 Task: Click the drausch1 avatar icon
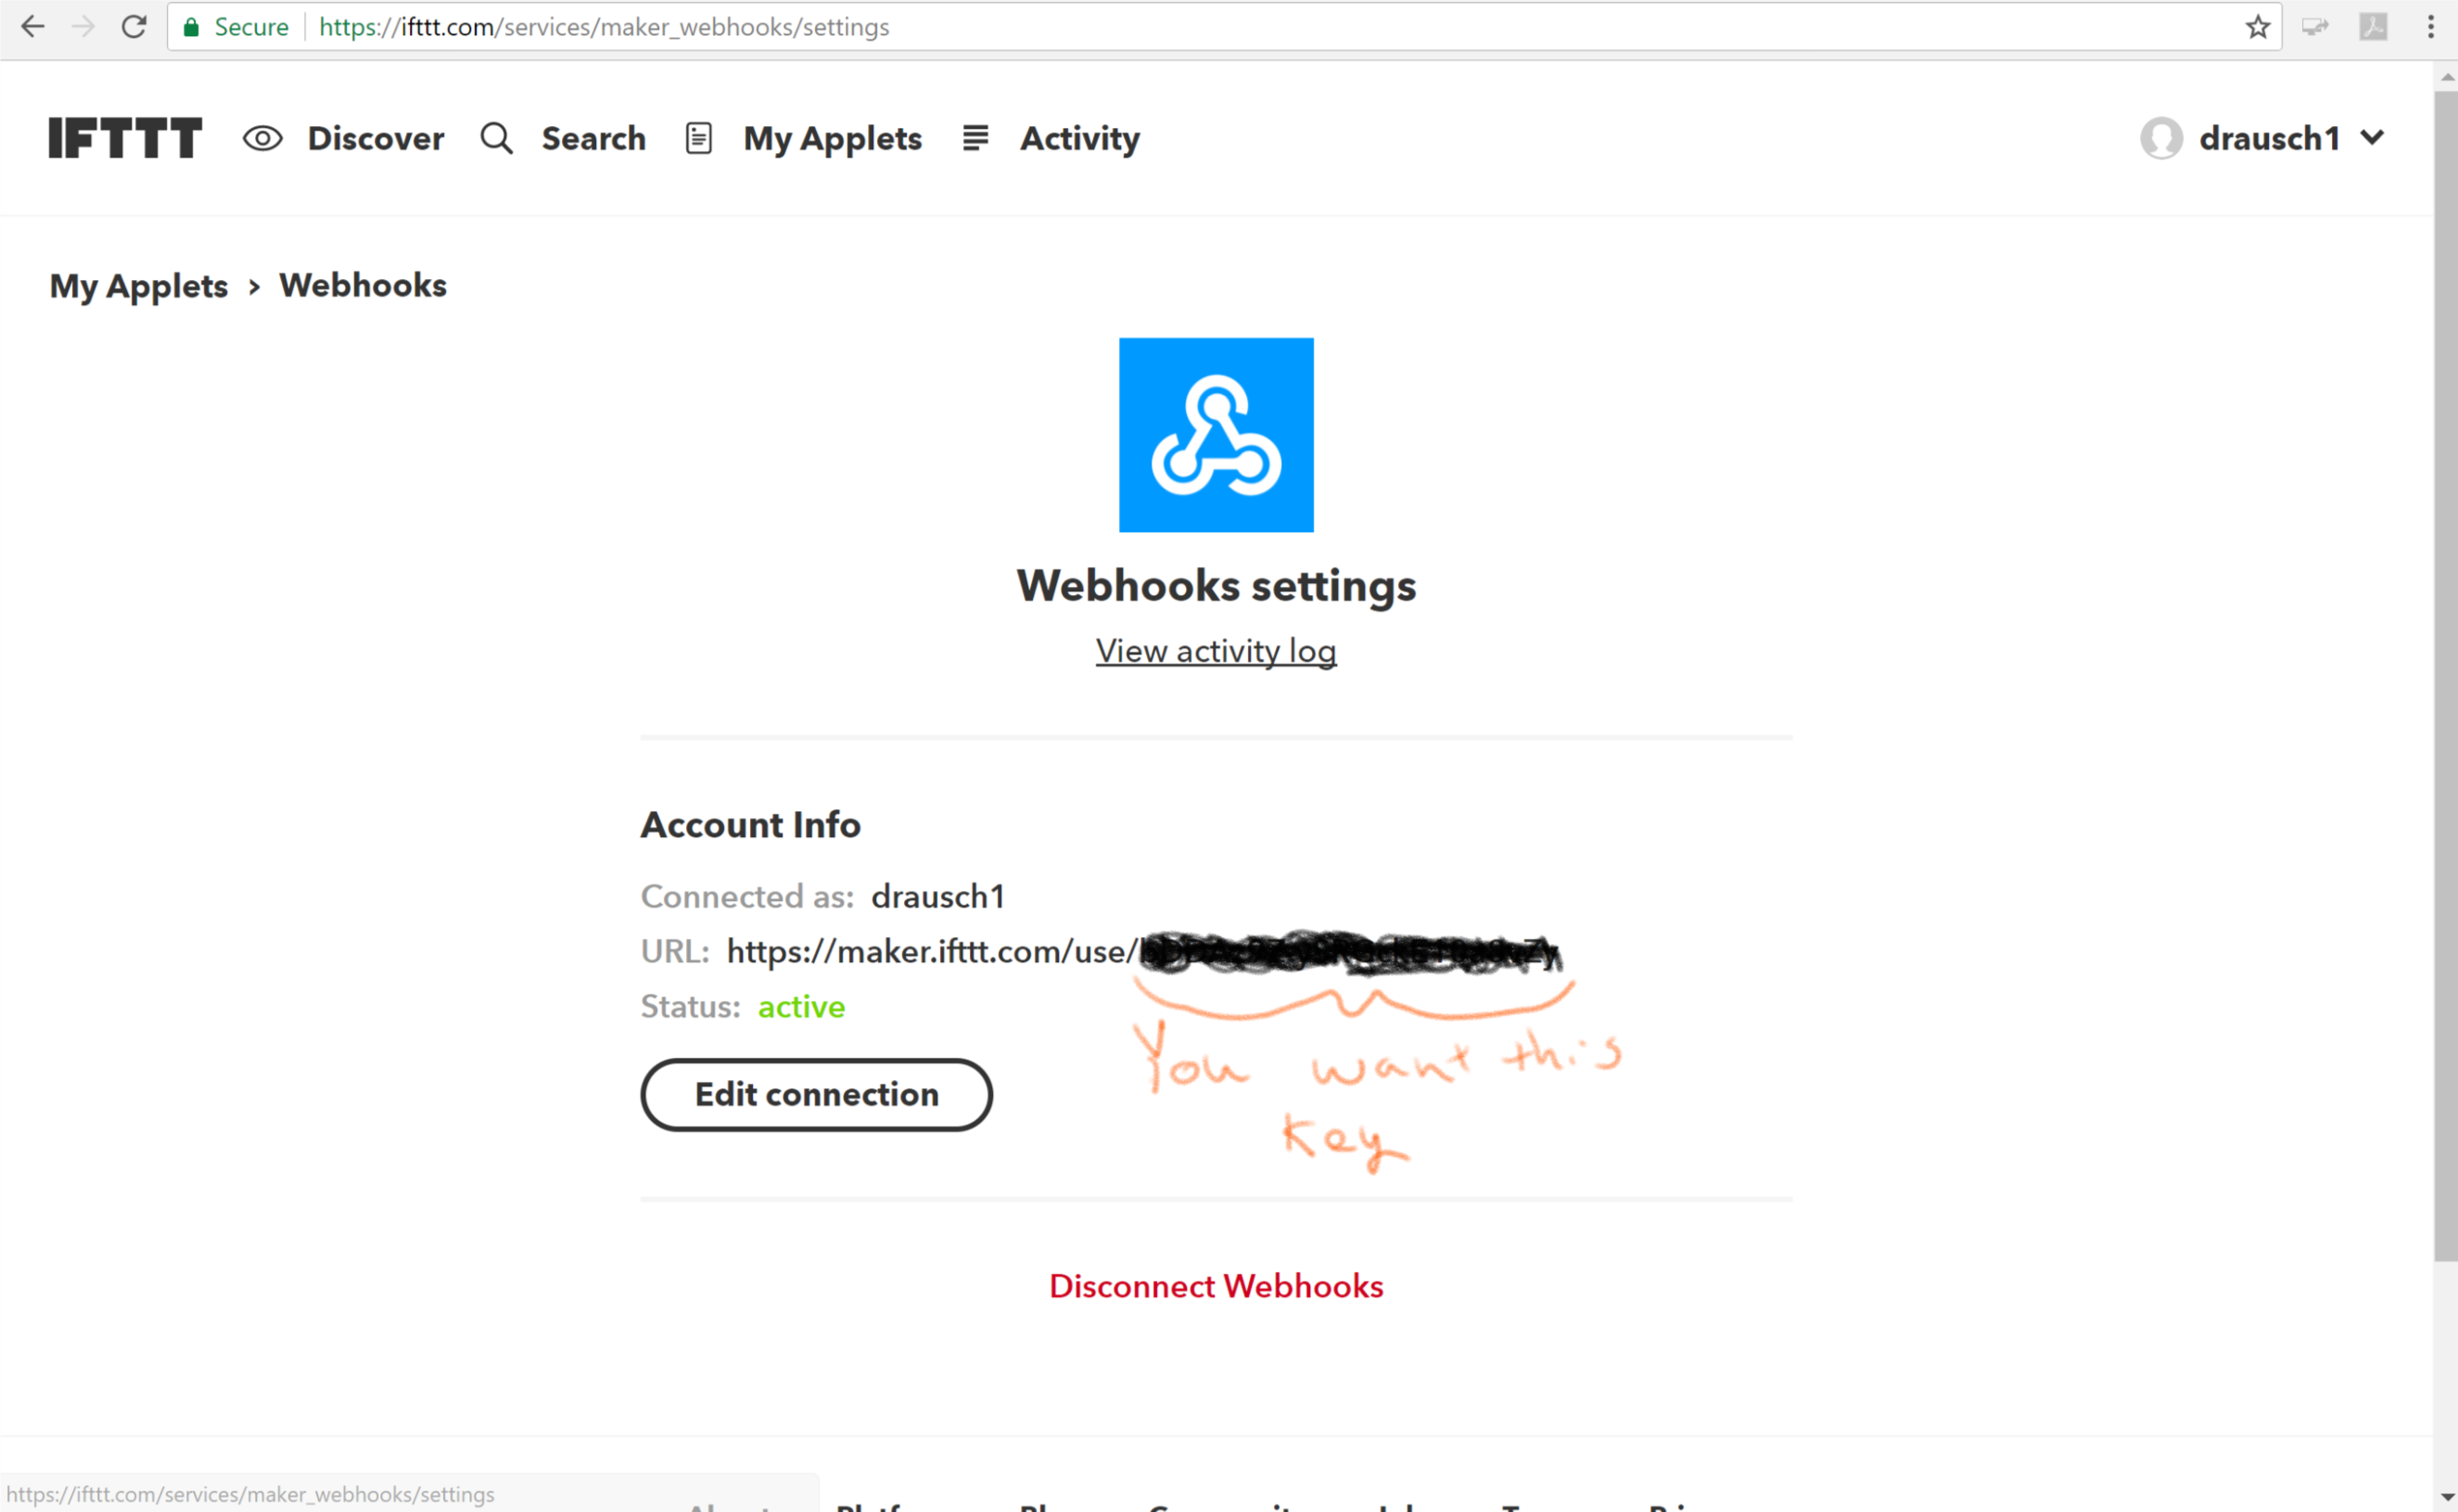[x=2162, y=138]
